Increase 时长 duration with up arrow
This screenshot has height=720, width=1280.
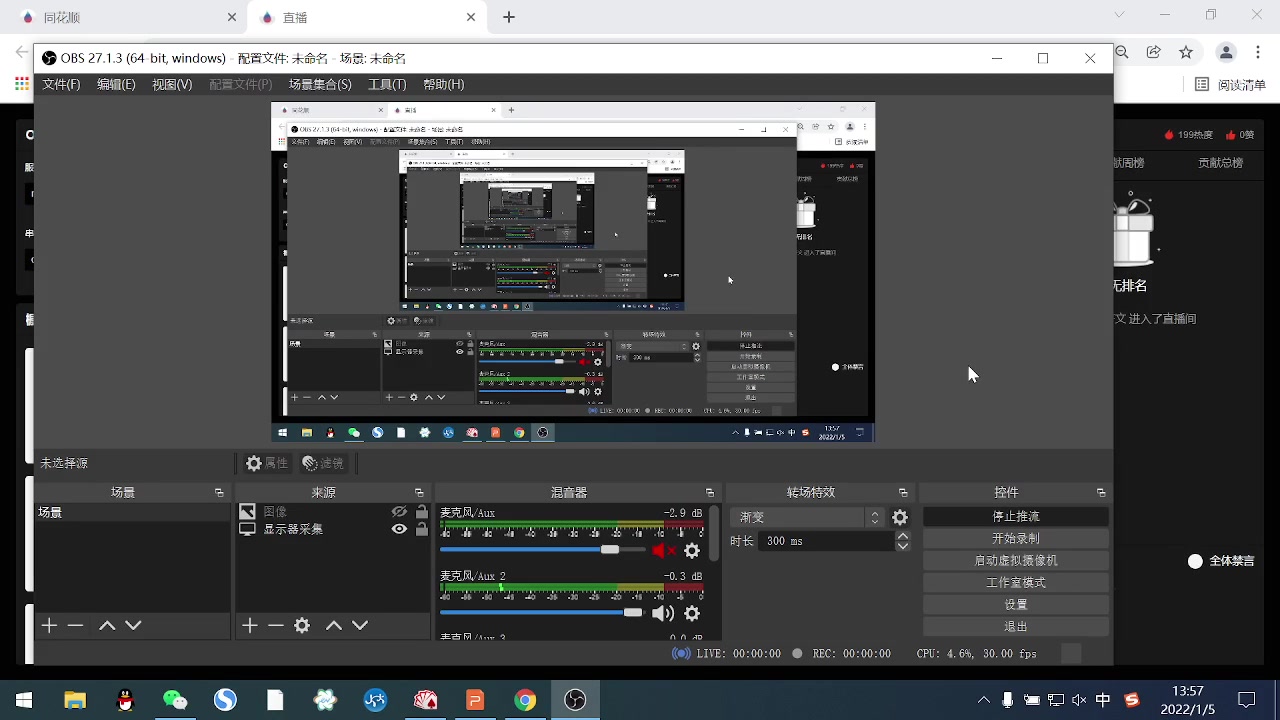tap(903, 536)
